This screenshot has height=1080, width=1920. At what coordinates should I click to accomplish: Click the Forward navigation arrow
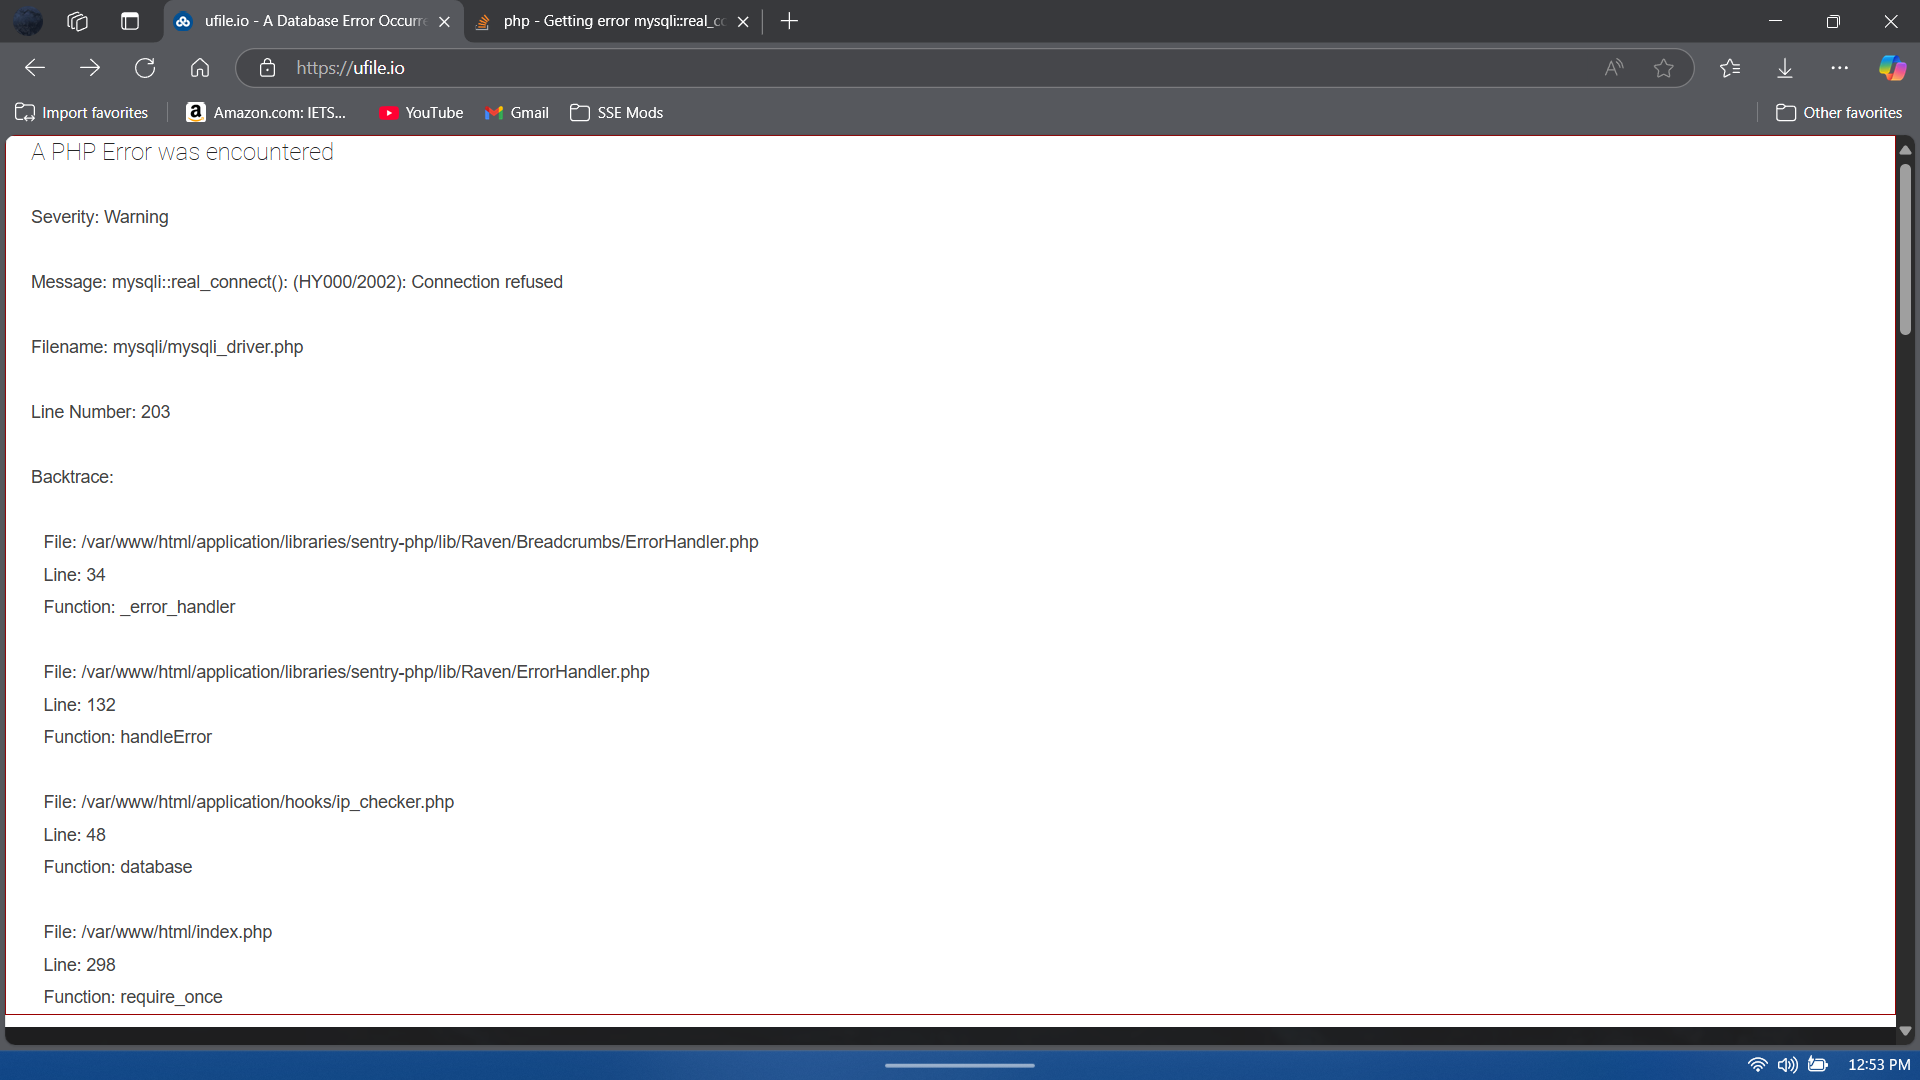90,68
